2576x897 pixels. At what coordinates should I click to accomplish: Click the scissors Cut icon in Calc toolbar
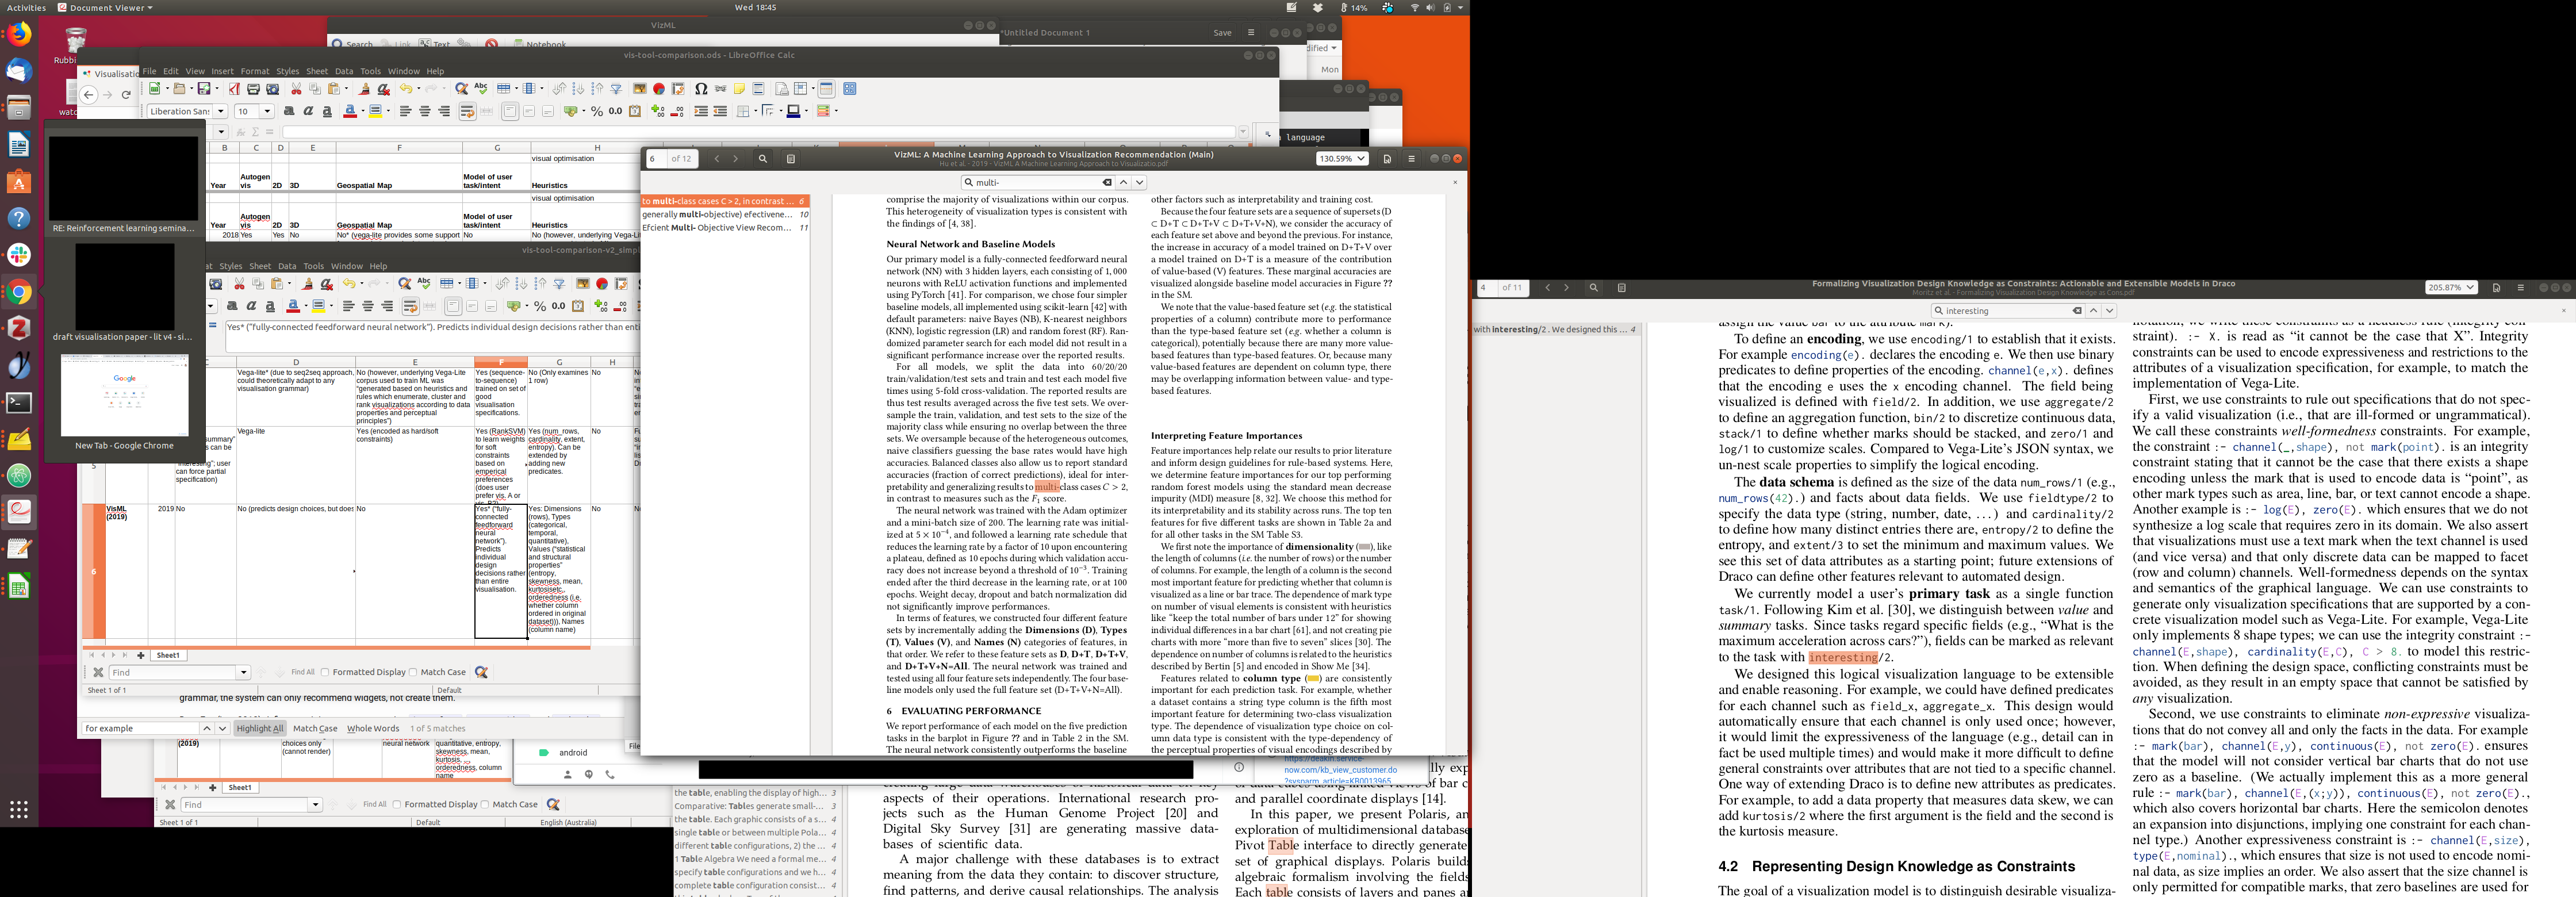(296, 89)
